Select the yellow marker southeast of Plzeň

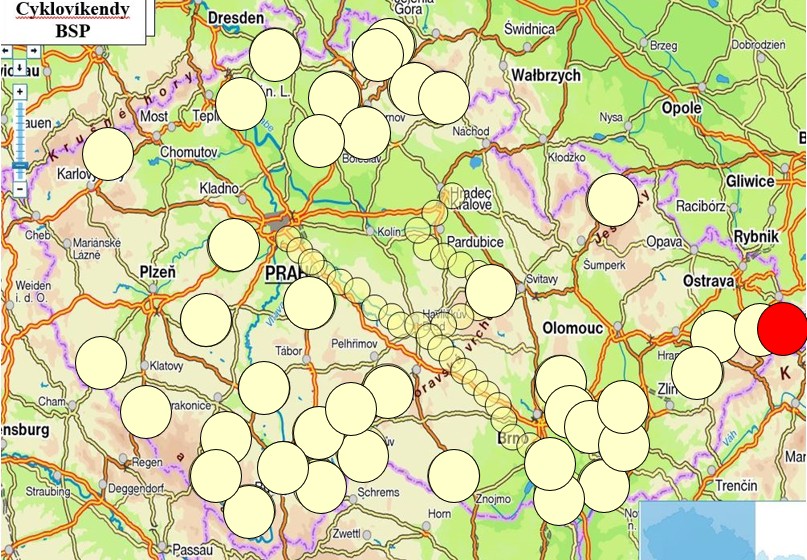(206, 319)
